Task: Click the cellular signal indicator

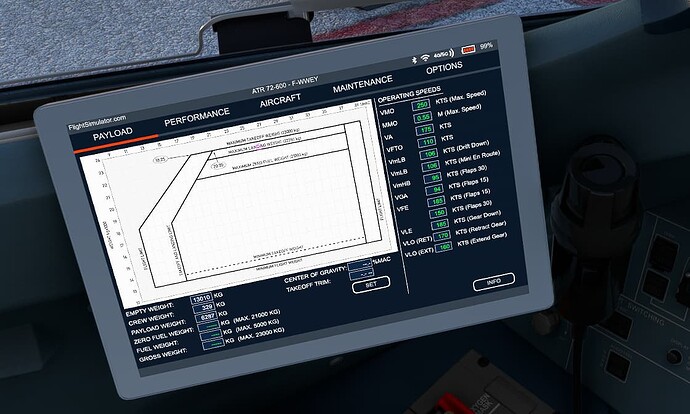Action: click(443, 54)
